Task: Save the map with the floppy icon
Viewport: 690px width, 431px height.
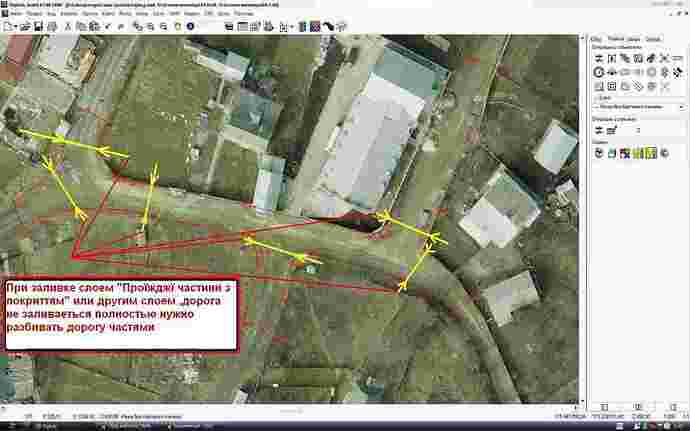Action: (x=38, y=27)
